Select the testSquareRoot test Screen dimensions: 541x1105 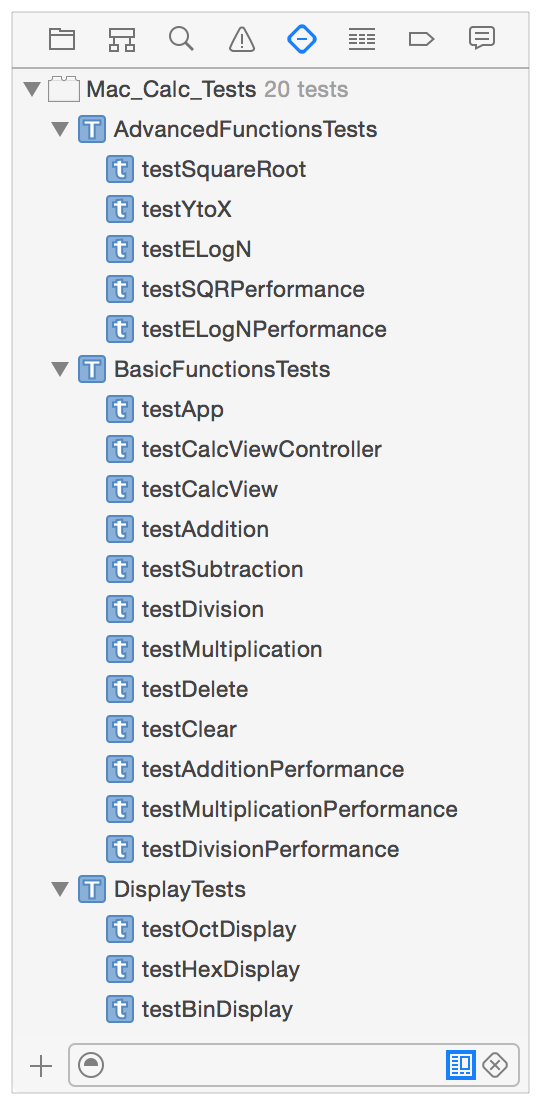coord(206,169)
